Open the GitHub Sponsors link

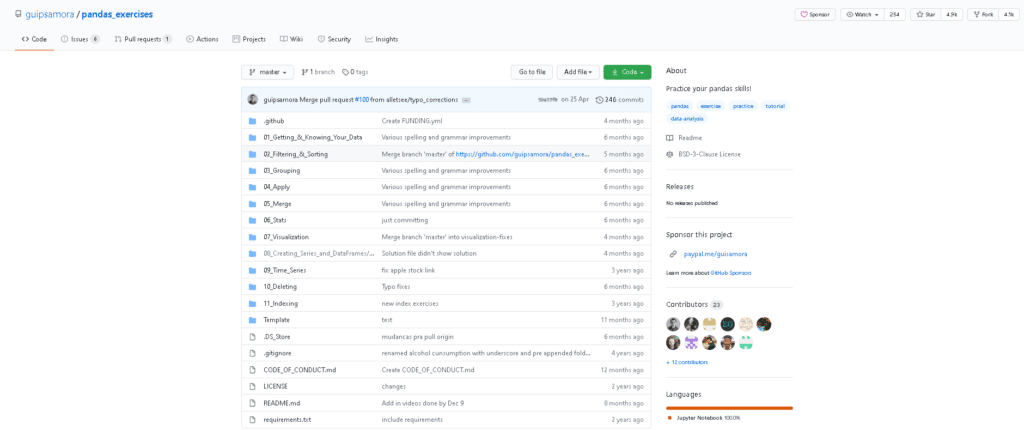(731, 273)
